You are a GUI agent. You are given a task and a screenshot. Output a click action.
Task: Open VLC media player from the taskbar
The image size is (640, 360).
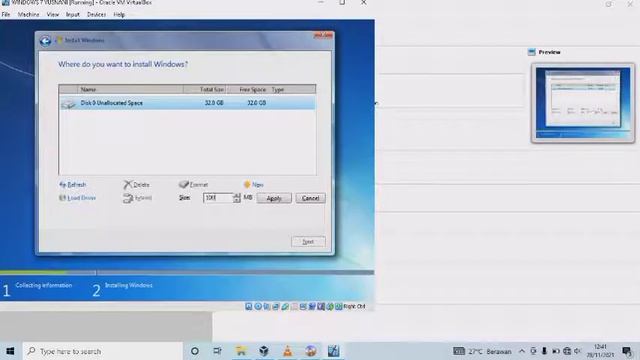pos(287,351)
